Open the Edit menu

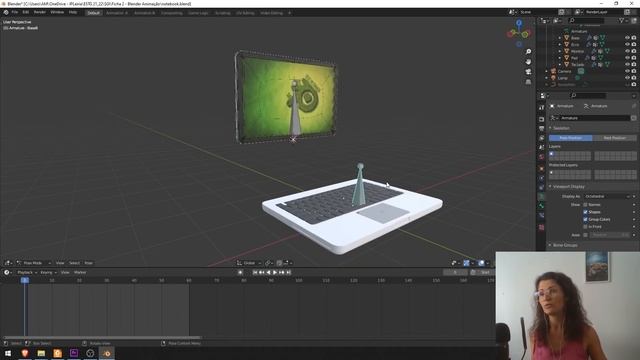26,12
